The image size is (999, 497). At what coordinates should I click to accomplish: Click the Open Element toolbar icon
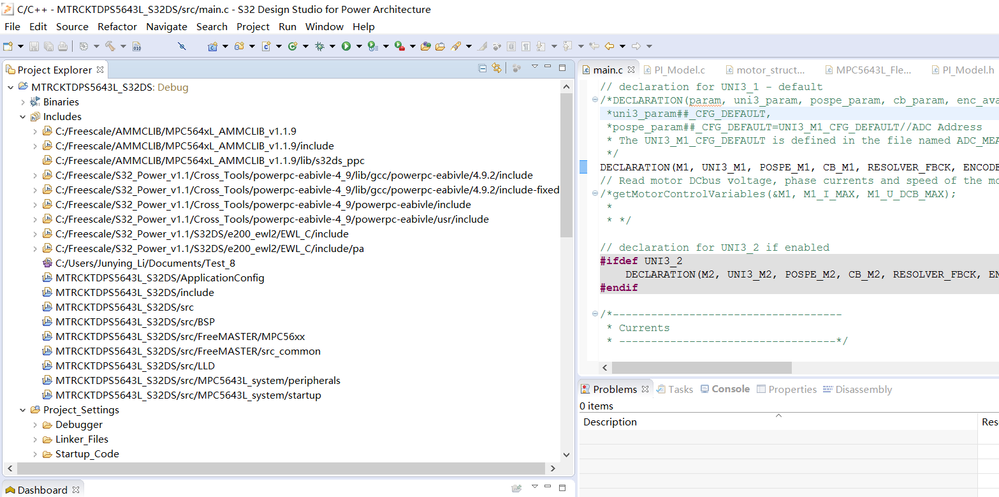pos(426,46)
